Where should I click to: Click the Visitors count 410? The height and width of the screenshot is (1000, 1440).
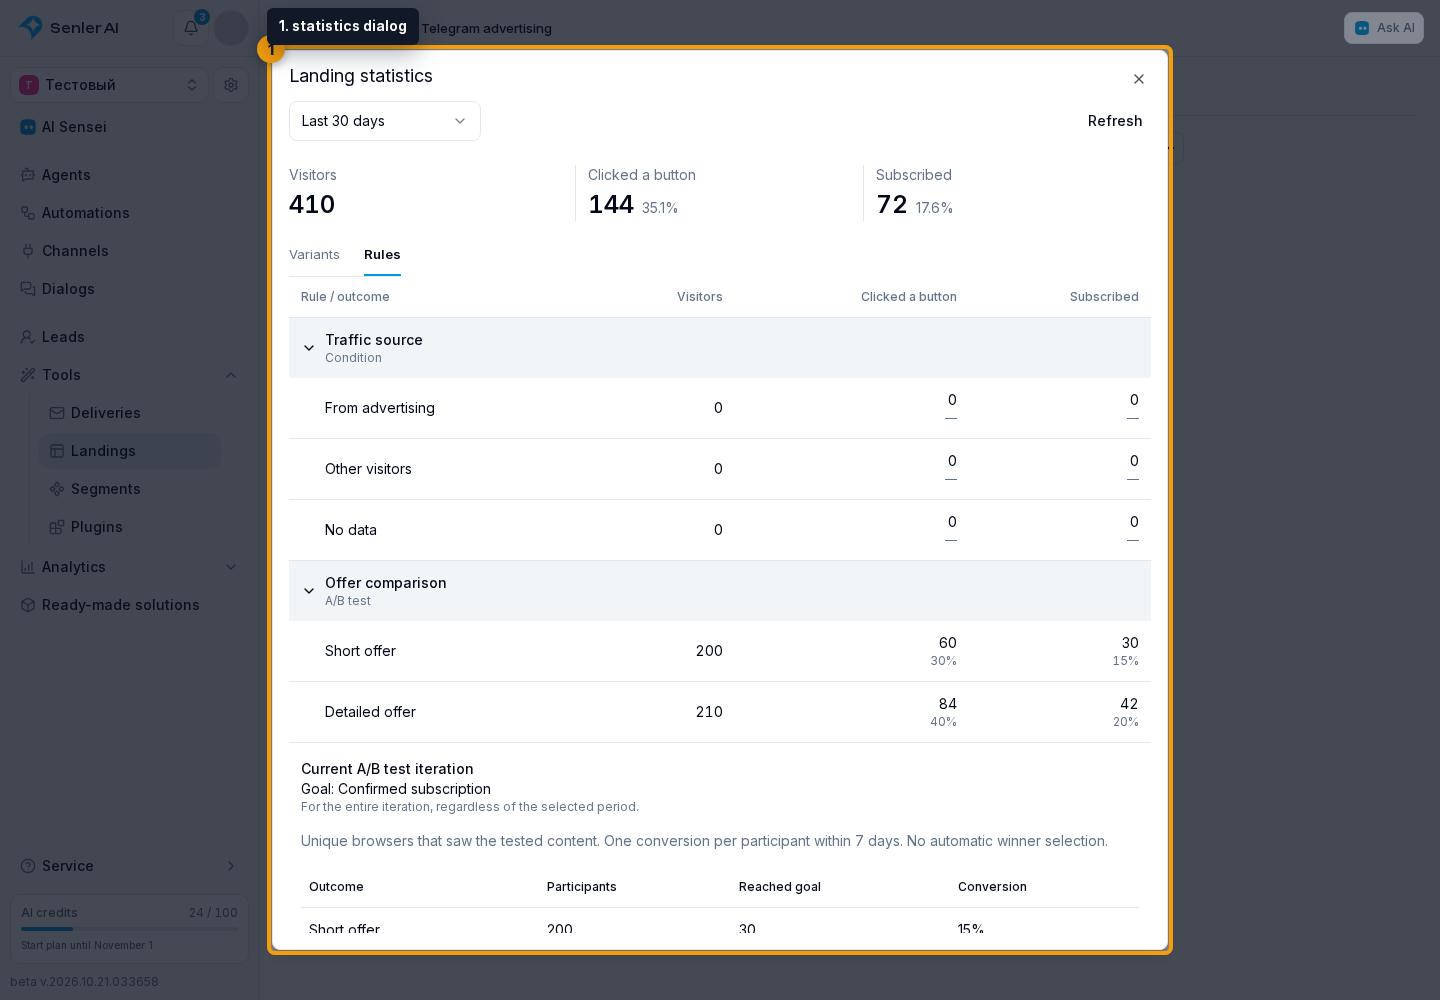point(312,204)
